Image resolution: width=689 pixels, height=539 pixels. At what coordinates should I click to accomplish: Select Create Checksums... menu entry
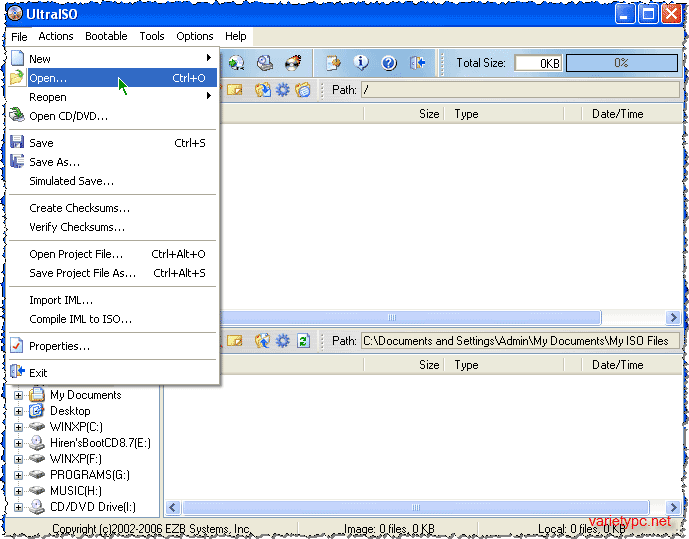click(x=113, y=208)
